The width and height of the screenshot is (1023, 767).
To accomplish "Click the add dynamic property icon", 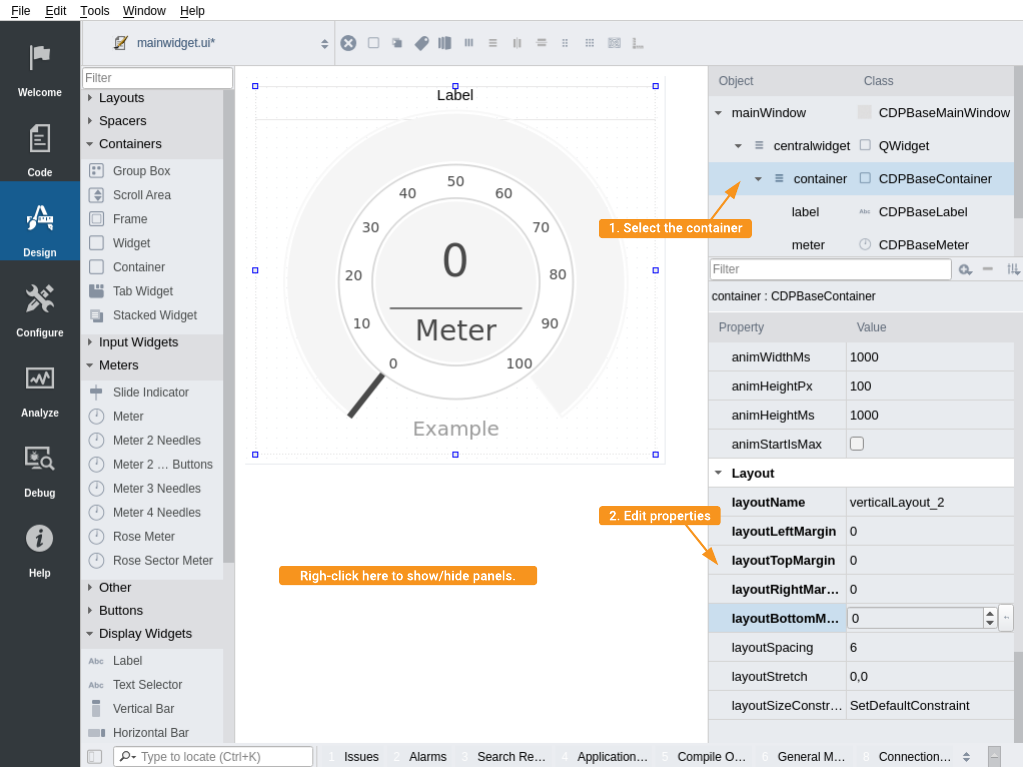I will 965,269.
